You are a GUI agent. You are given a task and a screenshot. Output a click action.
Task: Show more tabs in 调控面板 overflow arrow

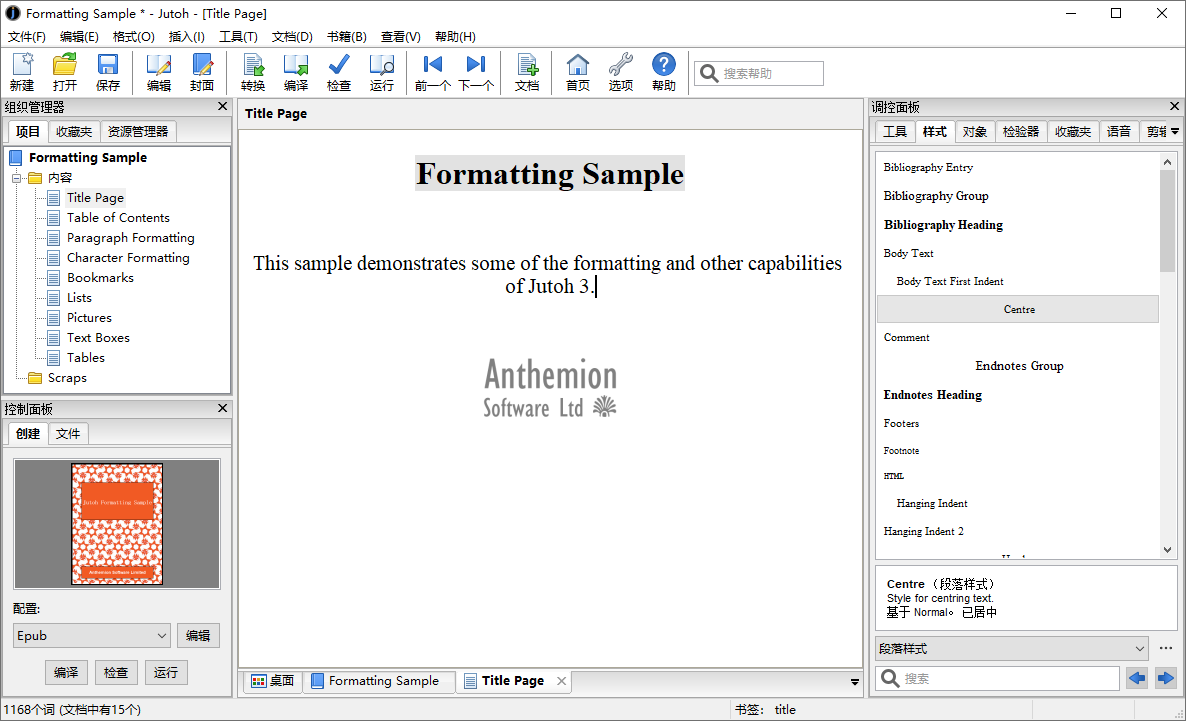pyautogui.click(x=1175, y=132)
